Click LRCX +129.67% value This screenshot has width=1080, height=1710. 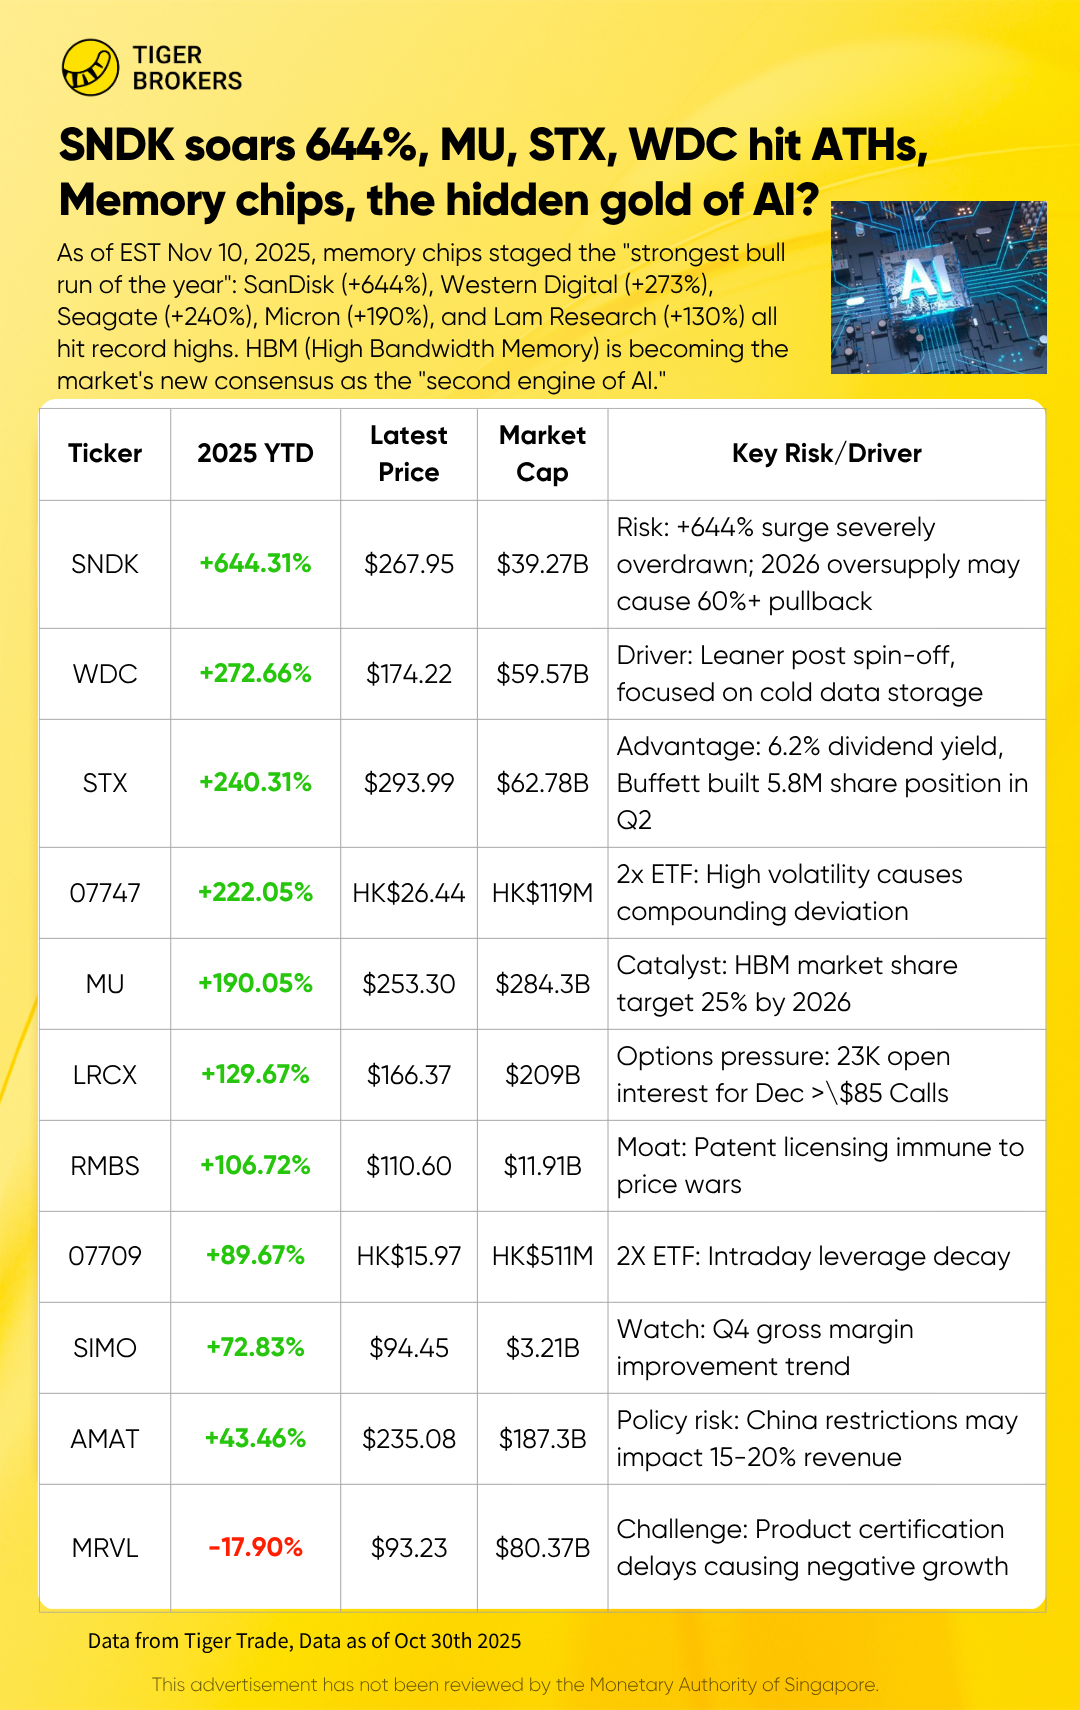point(256,1074)
